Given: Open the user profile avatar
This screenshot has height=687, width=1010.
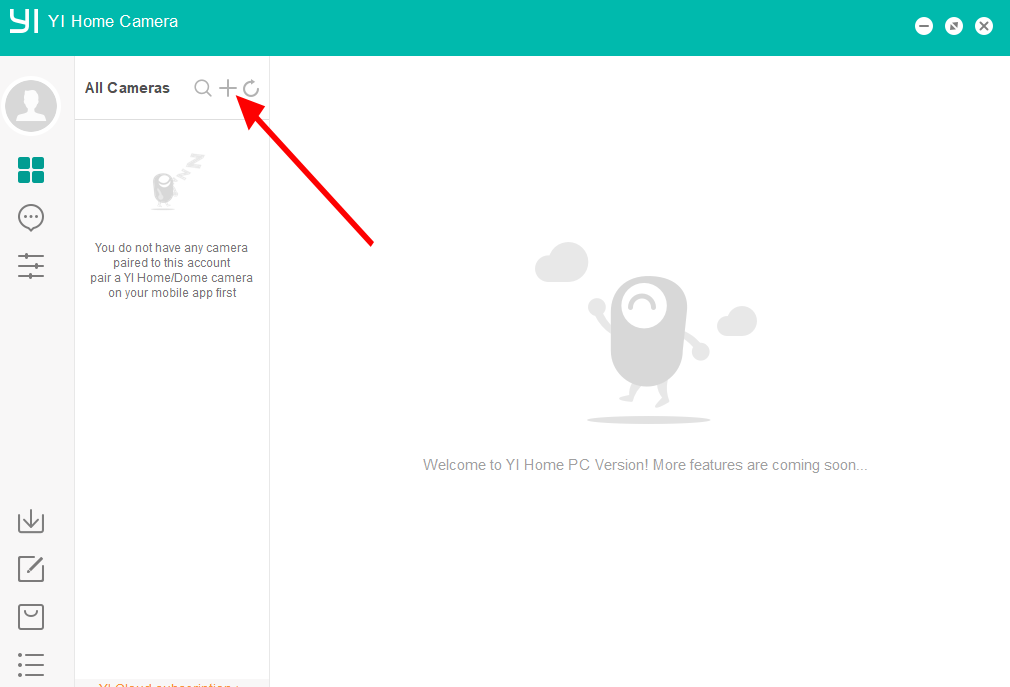Looking at the screenshot, I should tap(32, 104).
